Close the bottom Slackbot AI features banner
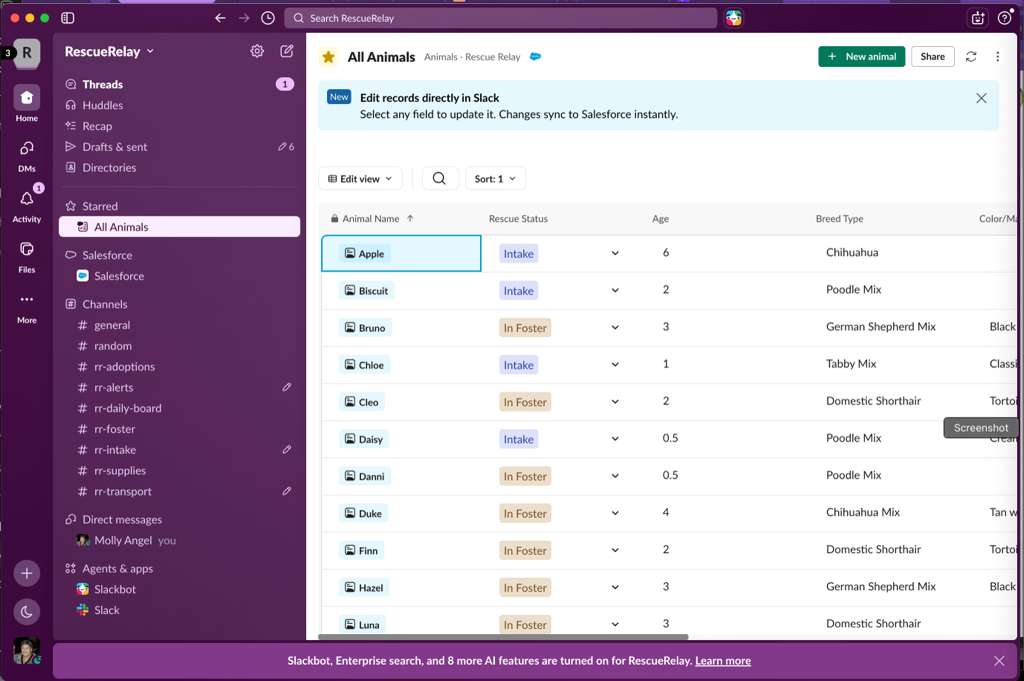 coord(999,661)
